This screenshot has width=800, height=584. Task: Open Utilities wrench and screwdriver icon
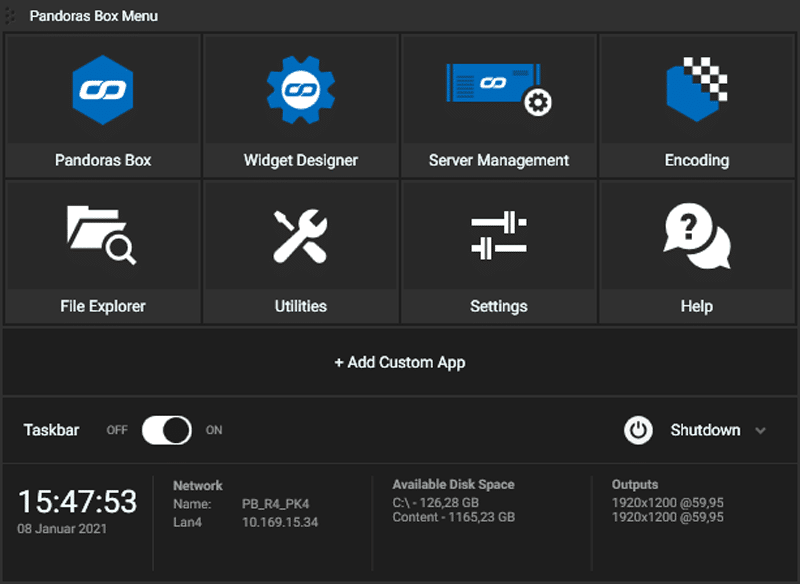point(300,236)
